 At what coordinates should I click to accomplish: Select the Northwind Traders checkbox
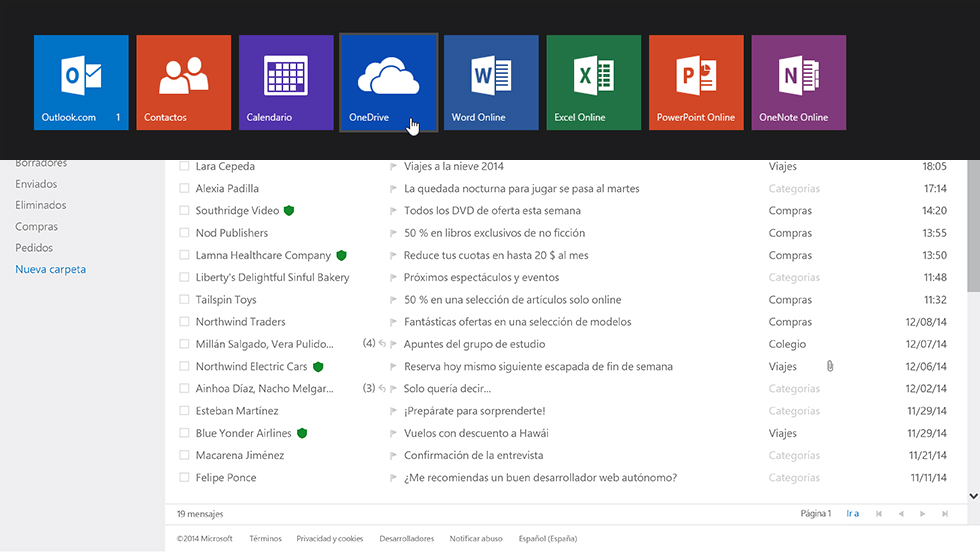pyautogui.click(x=184, y=321)
